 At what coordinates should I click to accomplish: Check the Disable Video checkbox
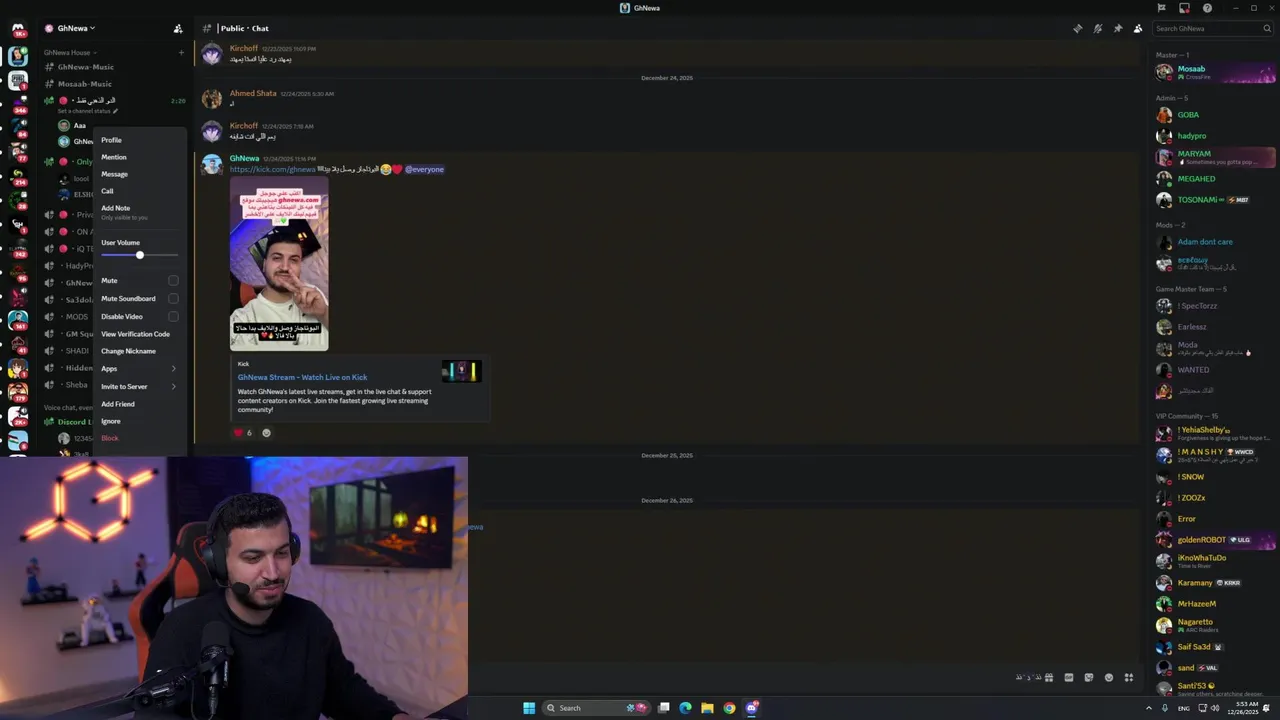click(x=173, y=317)
